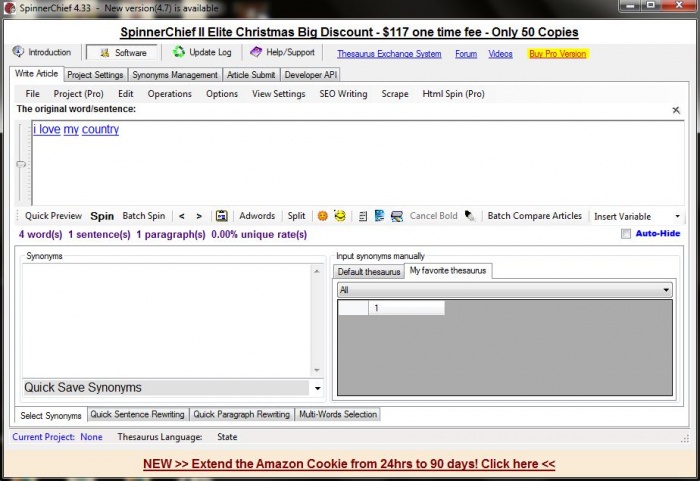Click the column header '1' in thesaurus grid

(x=406, y=308)
